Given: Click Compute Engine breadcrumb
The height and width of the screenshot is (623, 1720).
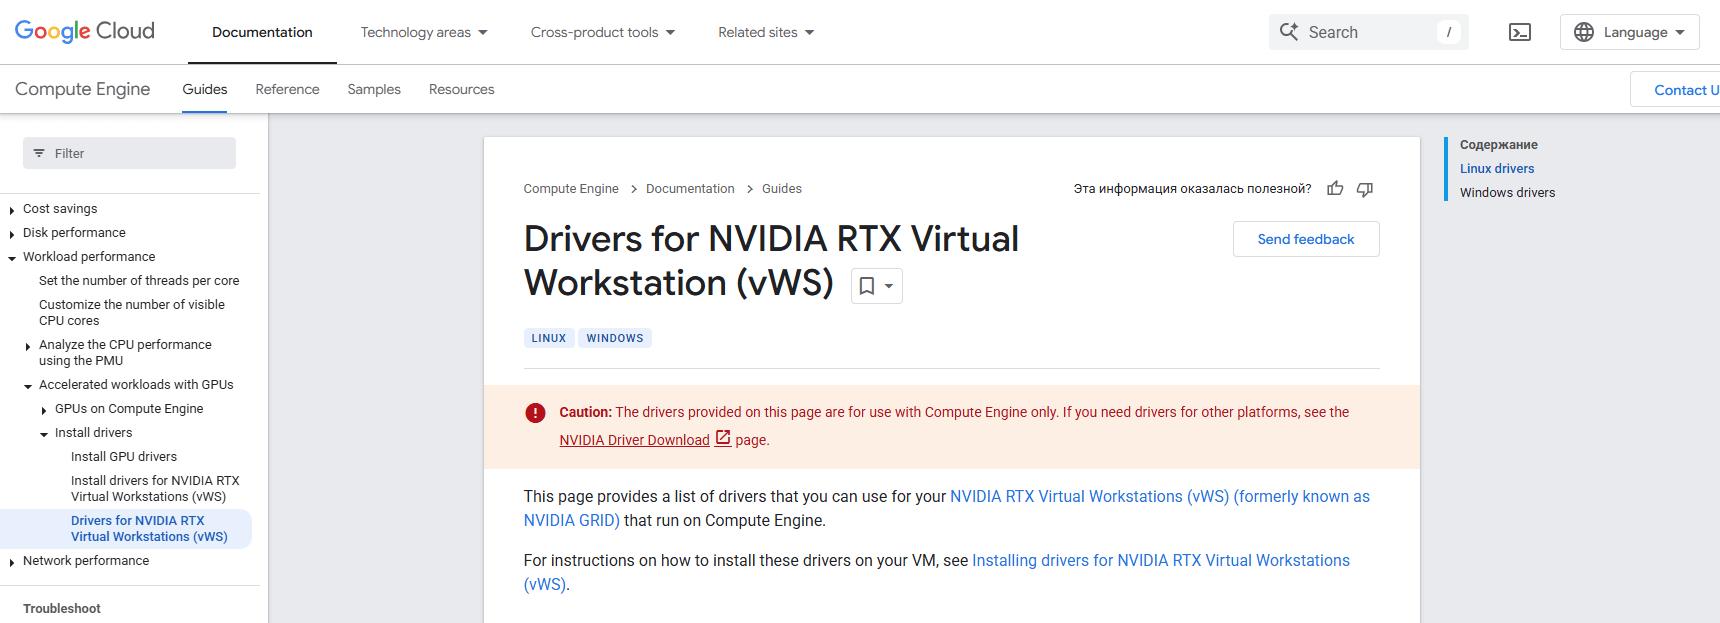Looking at the screenshot, I should 571,189.
